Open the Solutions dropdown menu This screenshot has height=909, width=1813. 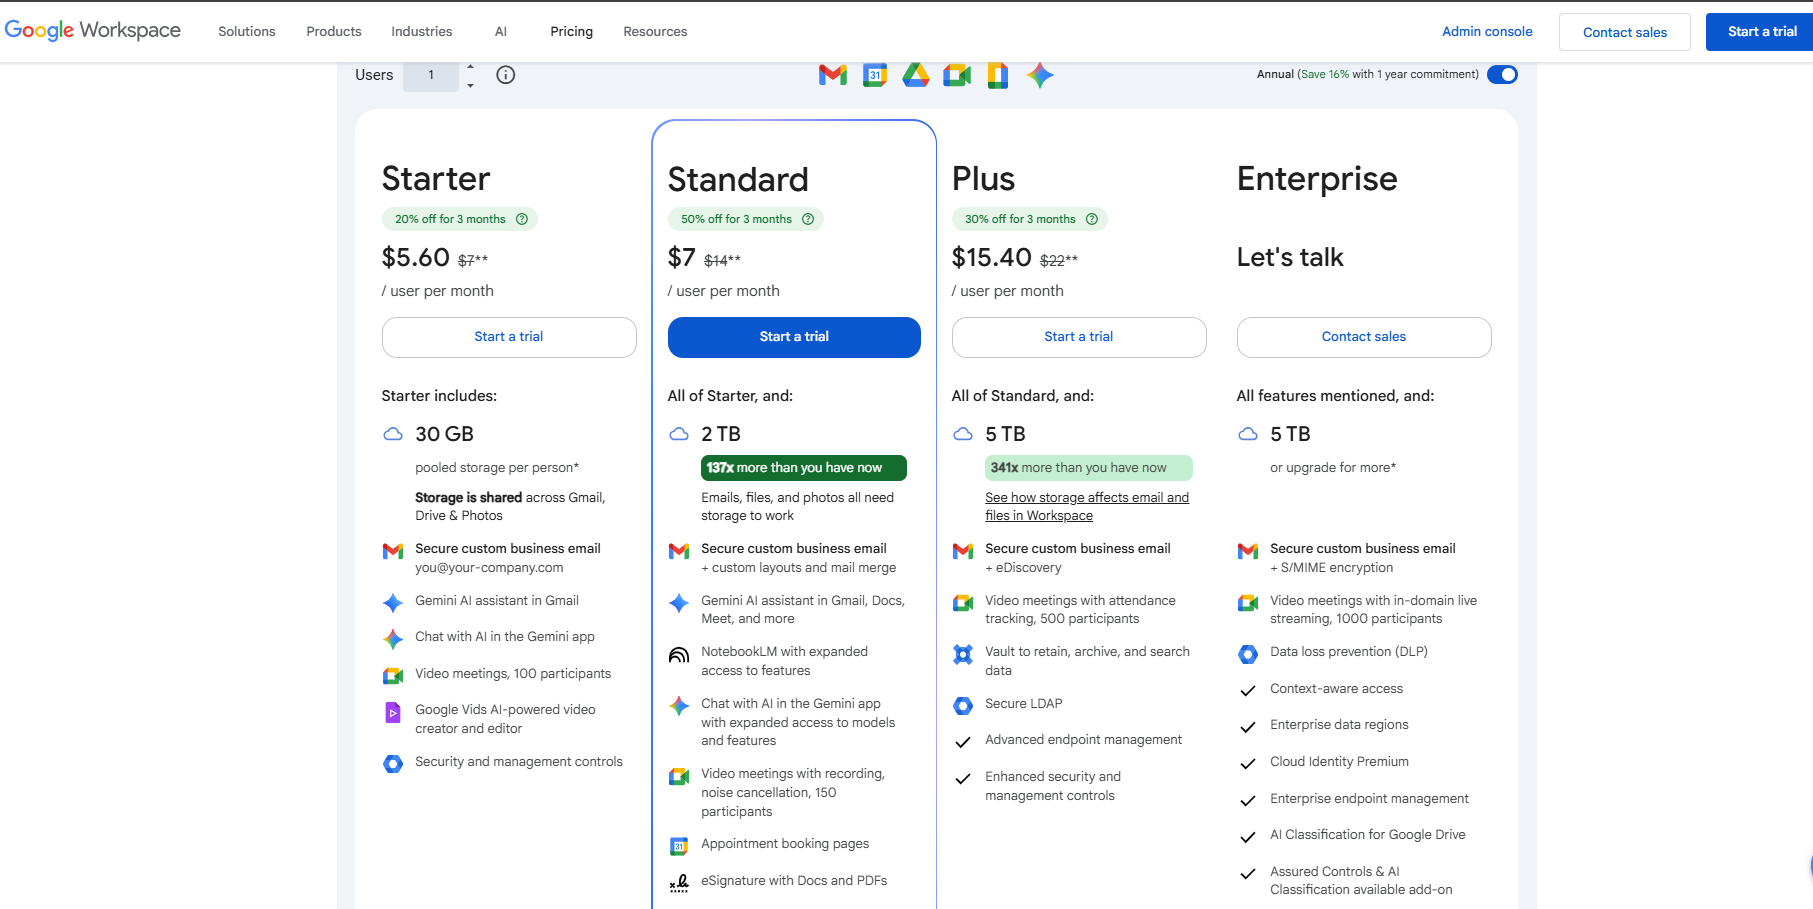coord(246,31)
